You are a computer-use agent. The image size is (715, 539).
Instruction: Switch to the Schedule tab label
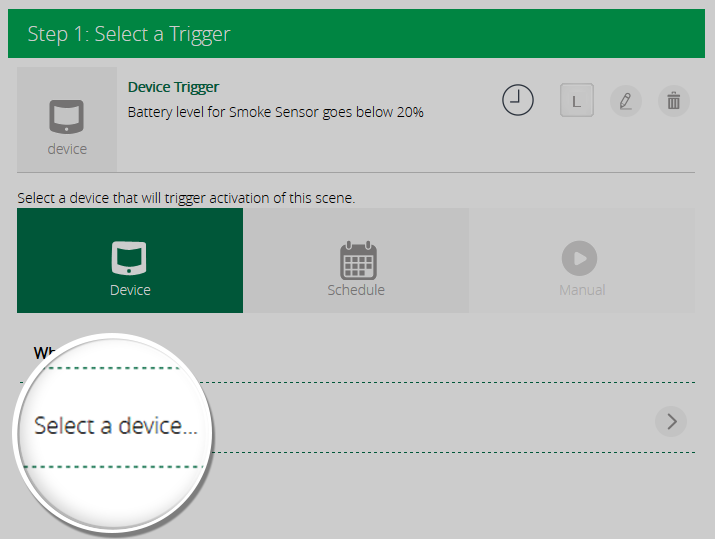[x=356, y=290]
